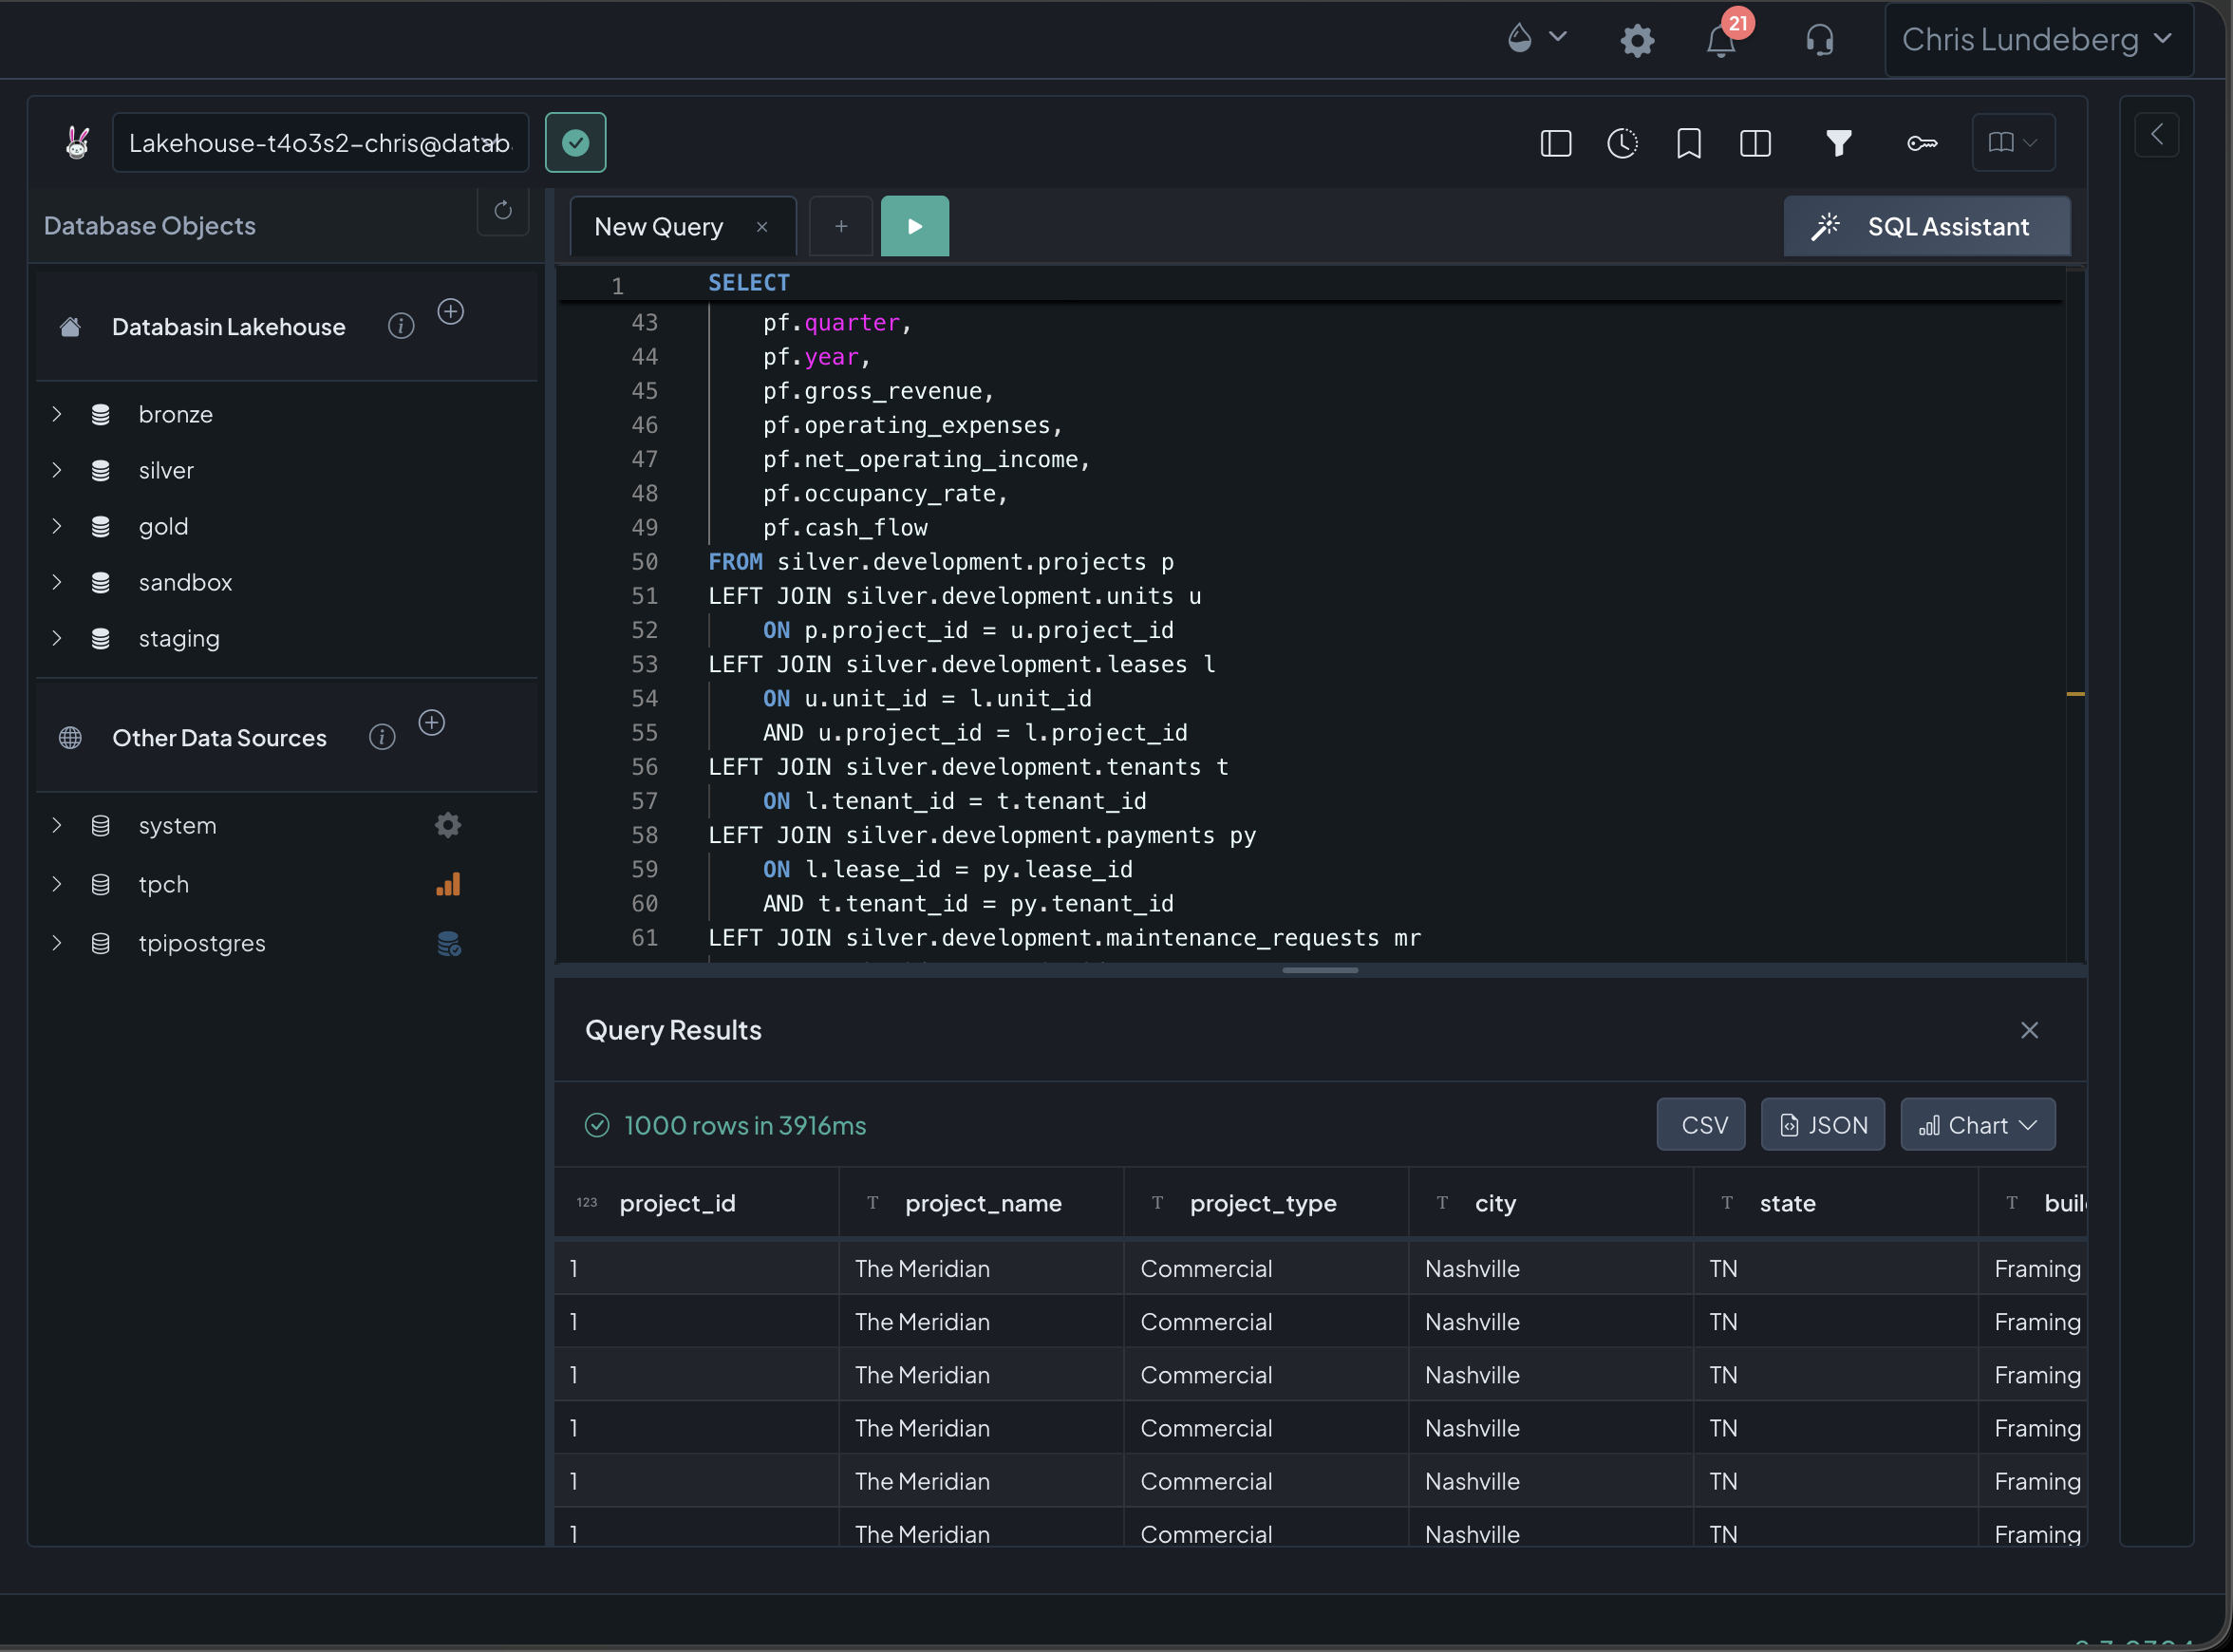This screenshot has width=2233, height=1652.
Task: Collapse the right side panel arrow
Action: pos(2156,134)
